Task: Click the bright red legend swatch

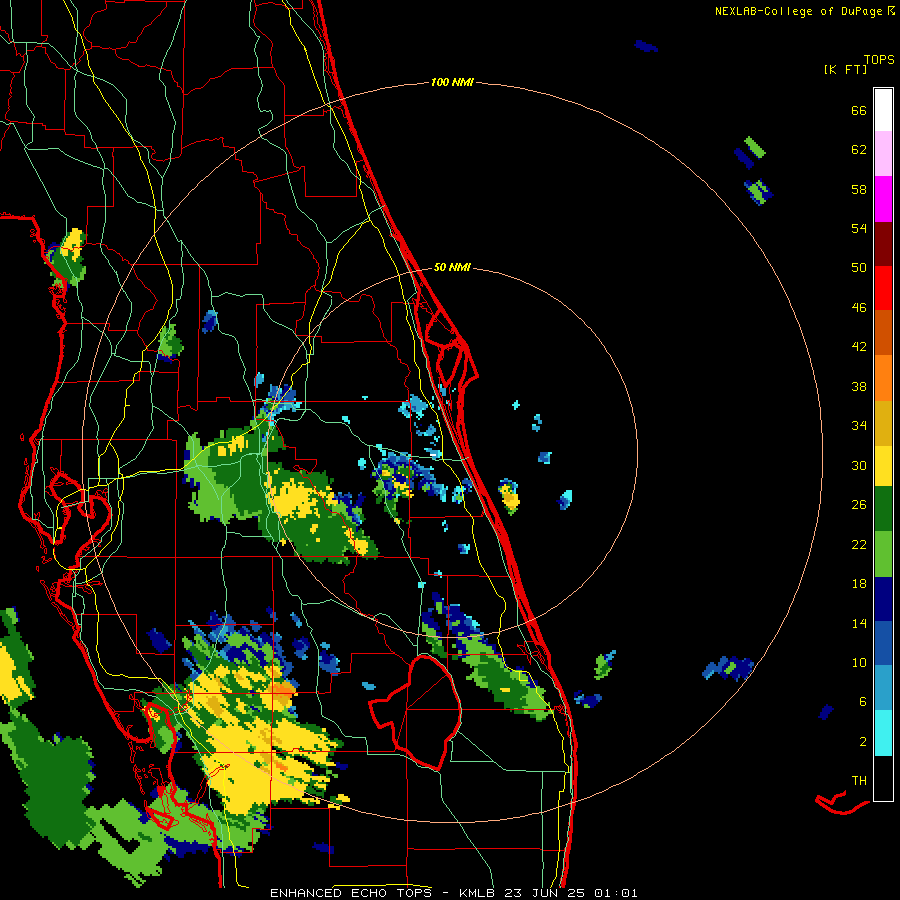Action: (x=883, y=288)
